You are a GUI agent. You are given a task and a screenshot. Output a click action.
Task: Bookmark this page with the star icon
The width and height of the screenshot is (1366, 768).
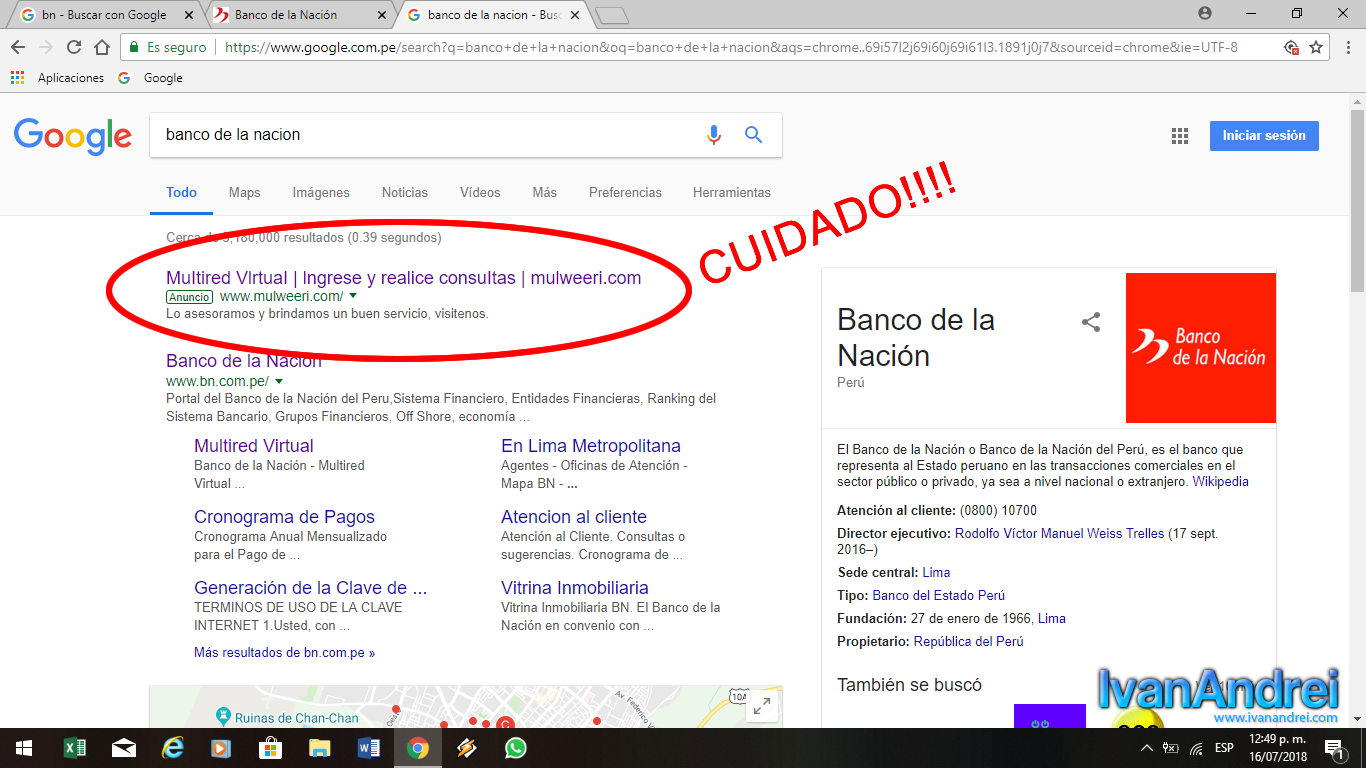pos(1316,47)
